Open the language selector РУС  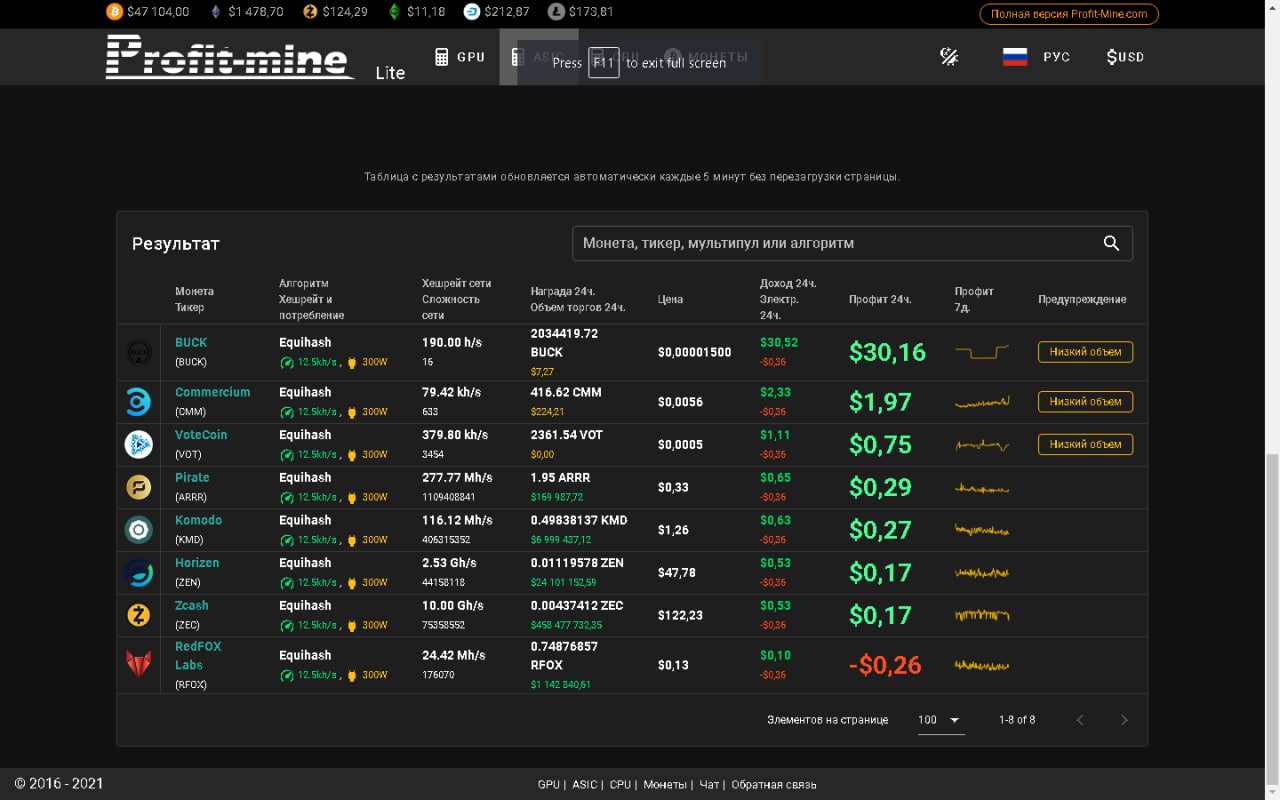click(x=1056, y=57)
